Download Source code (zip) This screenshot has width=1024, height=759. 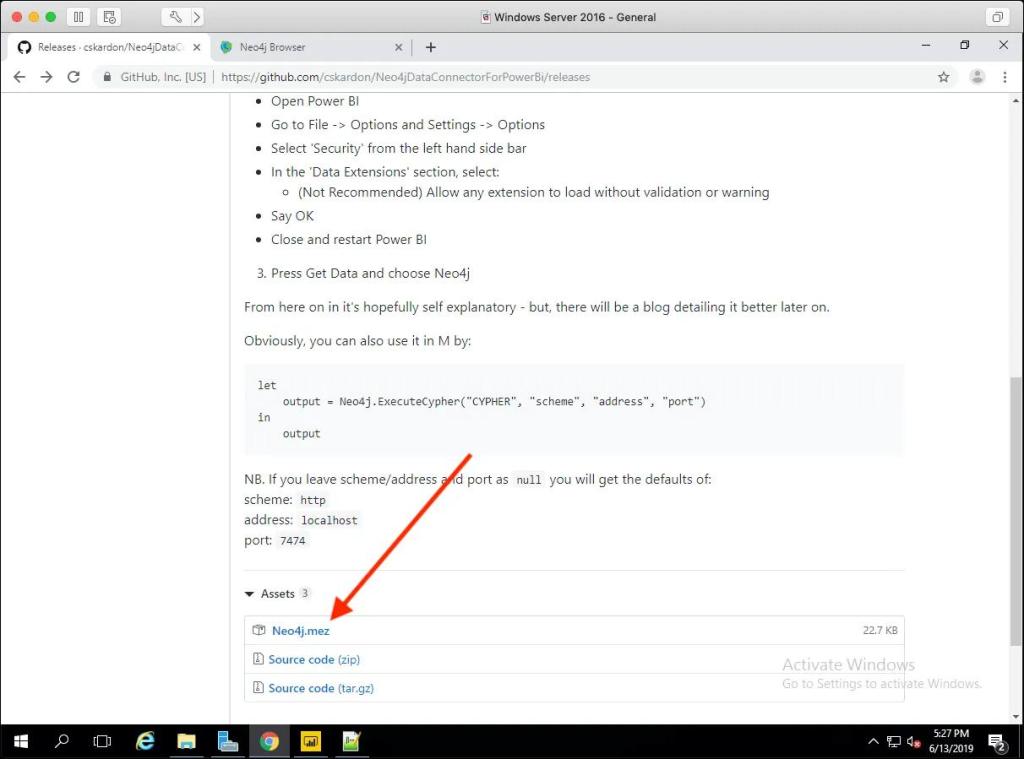point(314,659)
